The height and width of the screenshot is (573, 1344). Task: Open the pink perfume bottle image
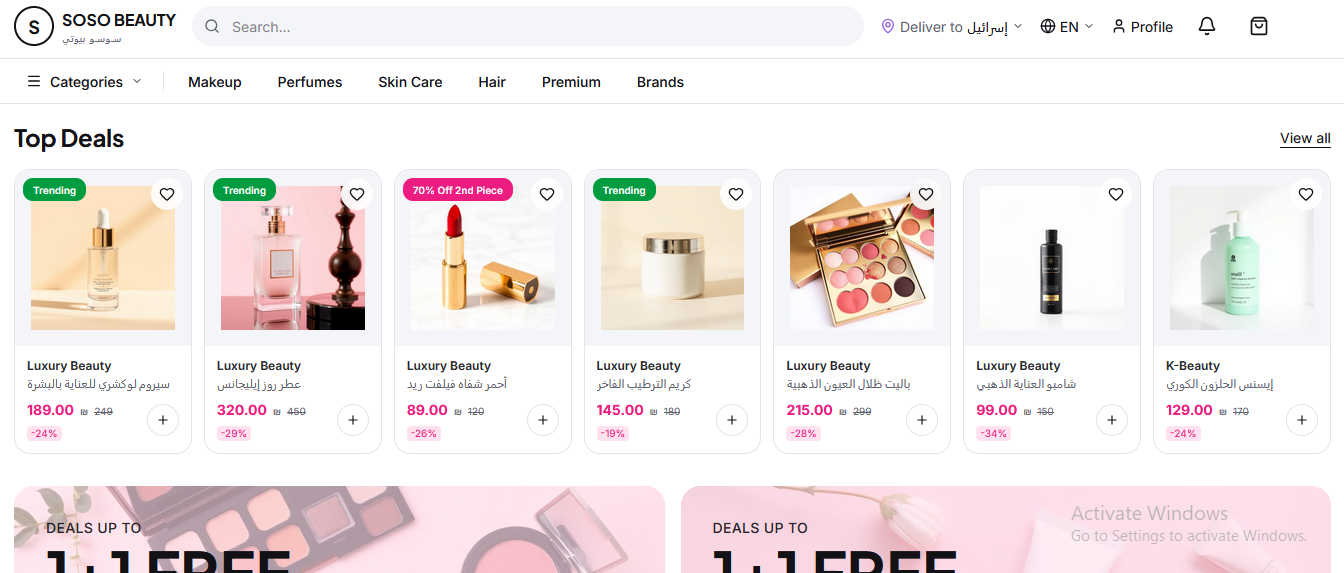click(293, 258)
